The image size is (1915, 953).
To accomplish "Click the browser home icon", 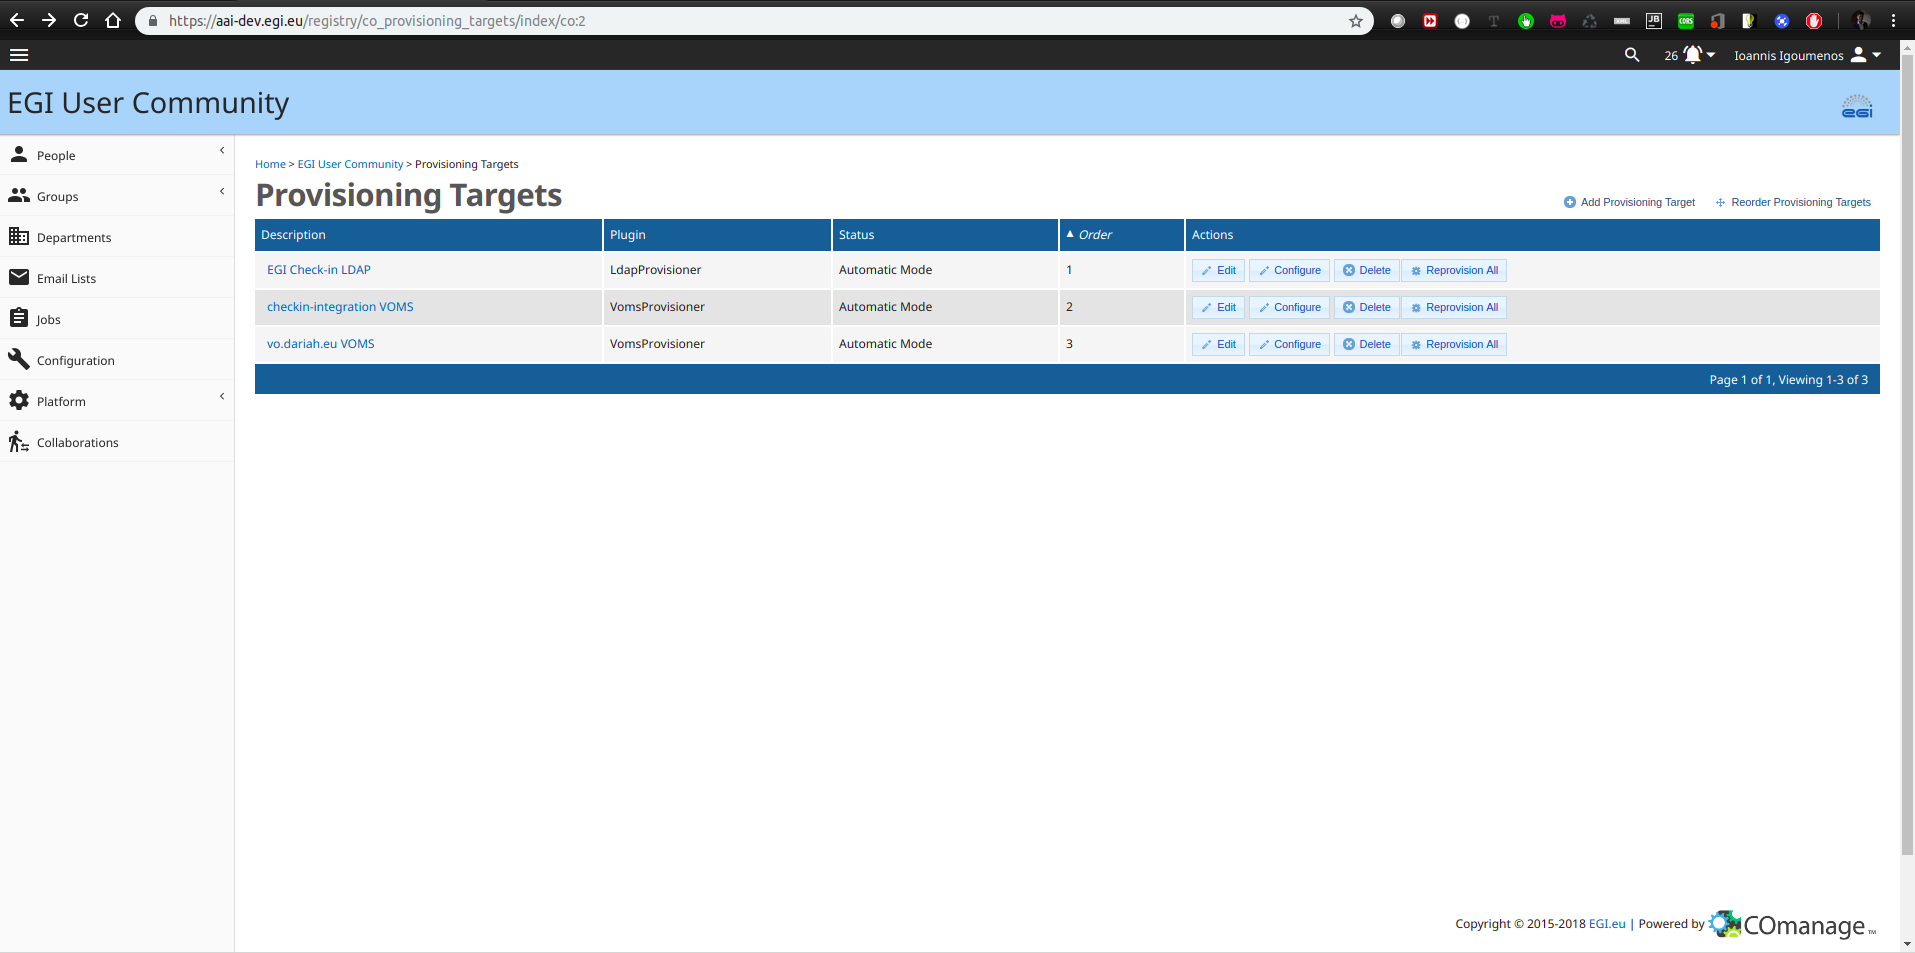I will (x=113, y=20).
